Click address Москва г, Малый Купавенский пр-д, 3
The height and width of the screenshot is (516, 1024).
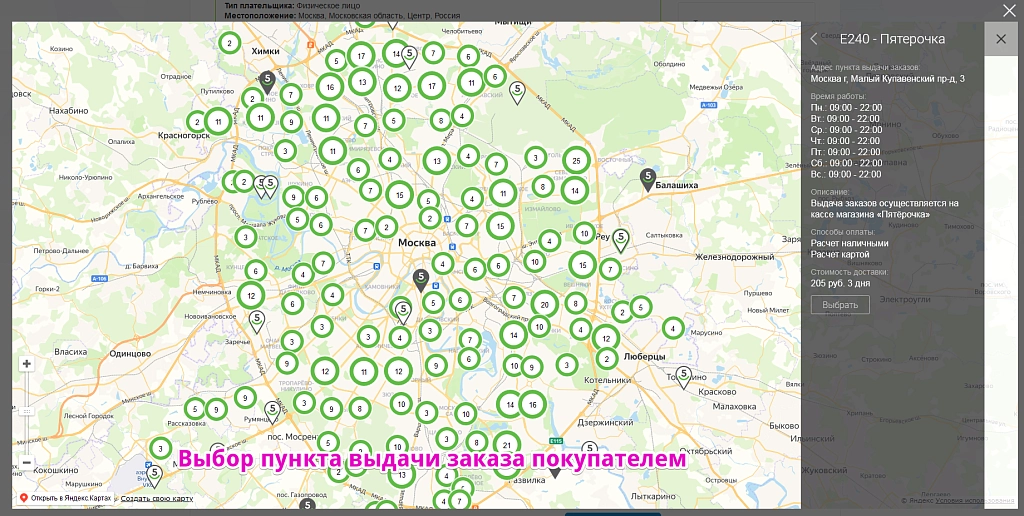pos(888,79)
